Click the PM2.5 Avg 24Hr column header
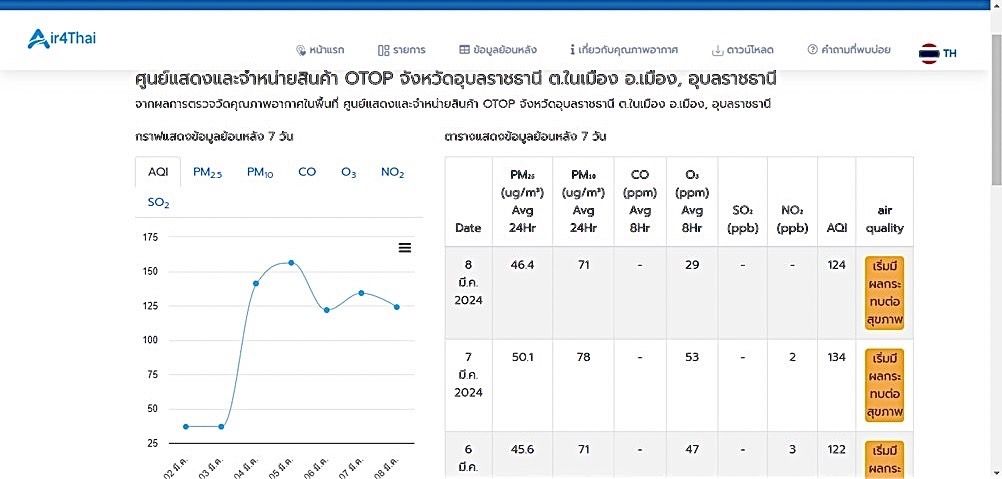Image resolution: width=1002 pixels, height=479 pixels. pos(522,201)
